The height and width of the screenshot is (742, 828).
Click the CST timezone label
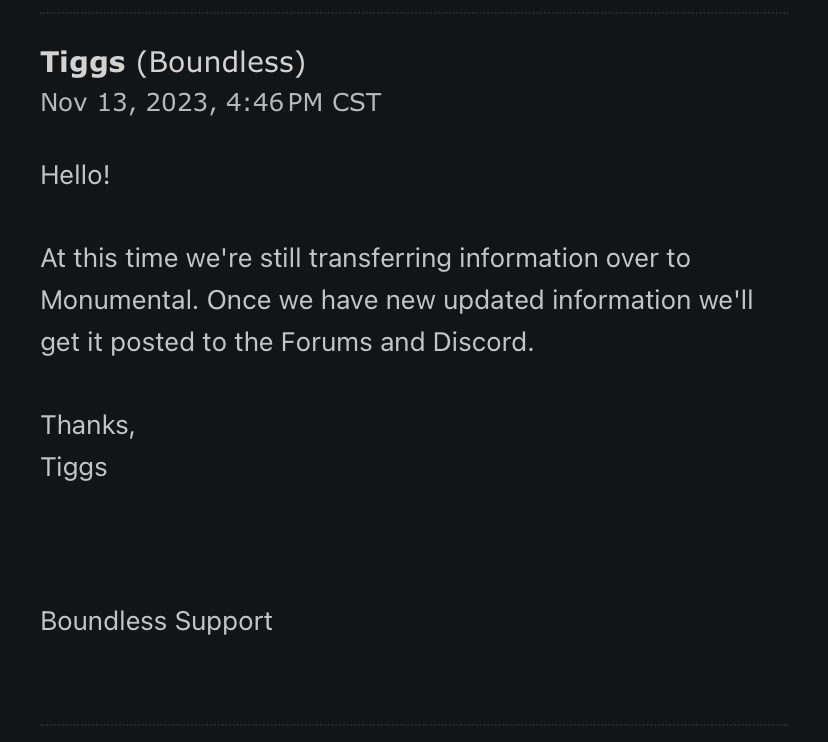tap(357, 103)
